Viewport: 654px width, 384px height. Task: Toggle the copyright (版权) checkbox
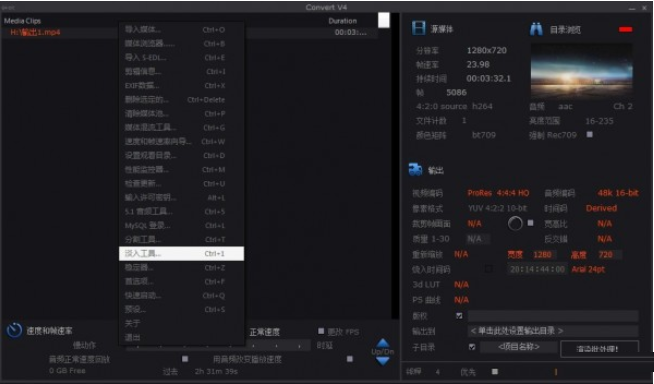point(459,316)
